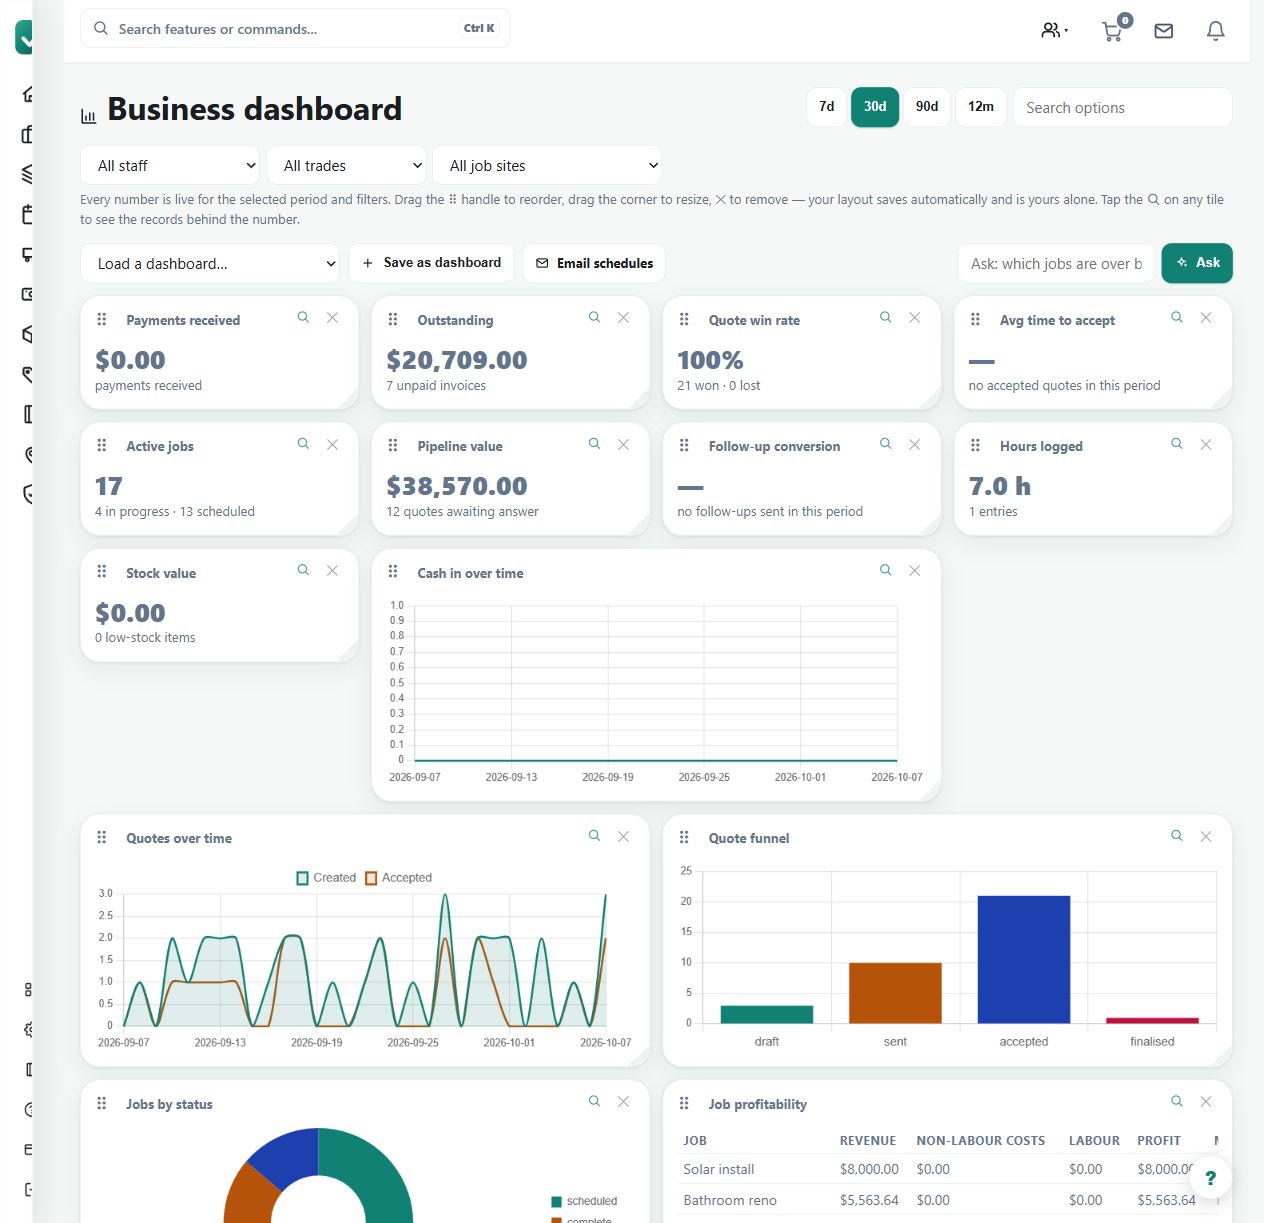
Task: Inspect records behind Follow-up conversion tile
Action: pos(885,443)
